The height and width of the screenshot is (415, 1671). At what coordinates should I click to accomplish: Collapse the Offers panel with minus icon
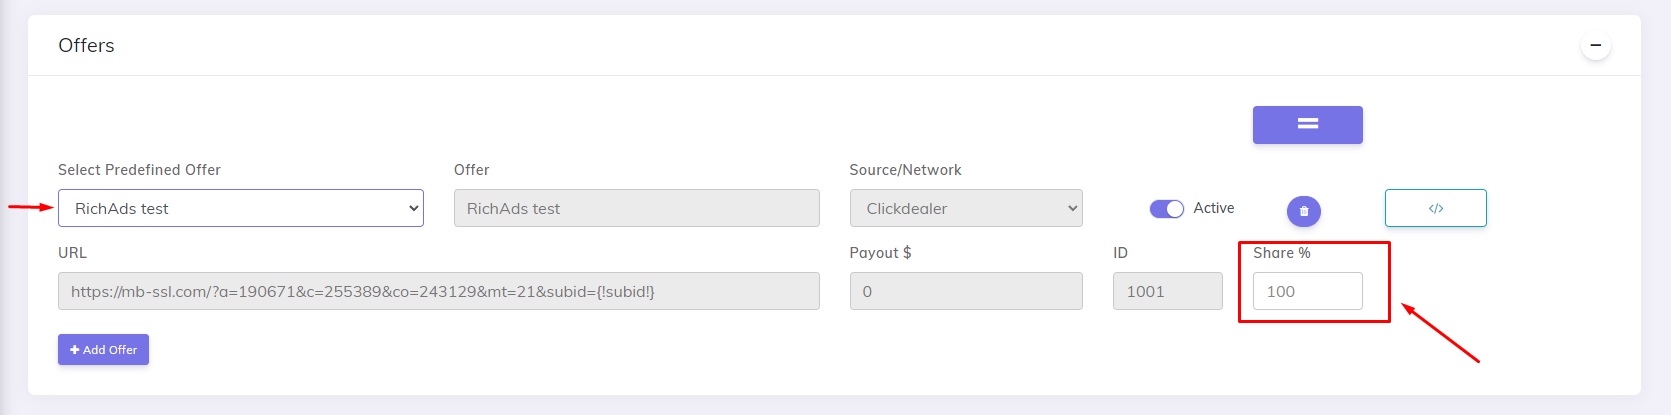[x=1595, y=46]
